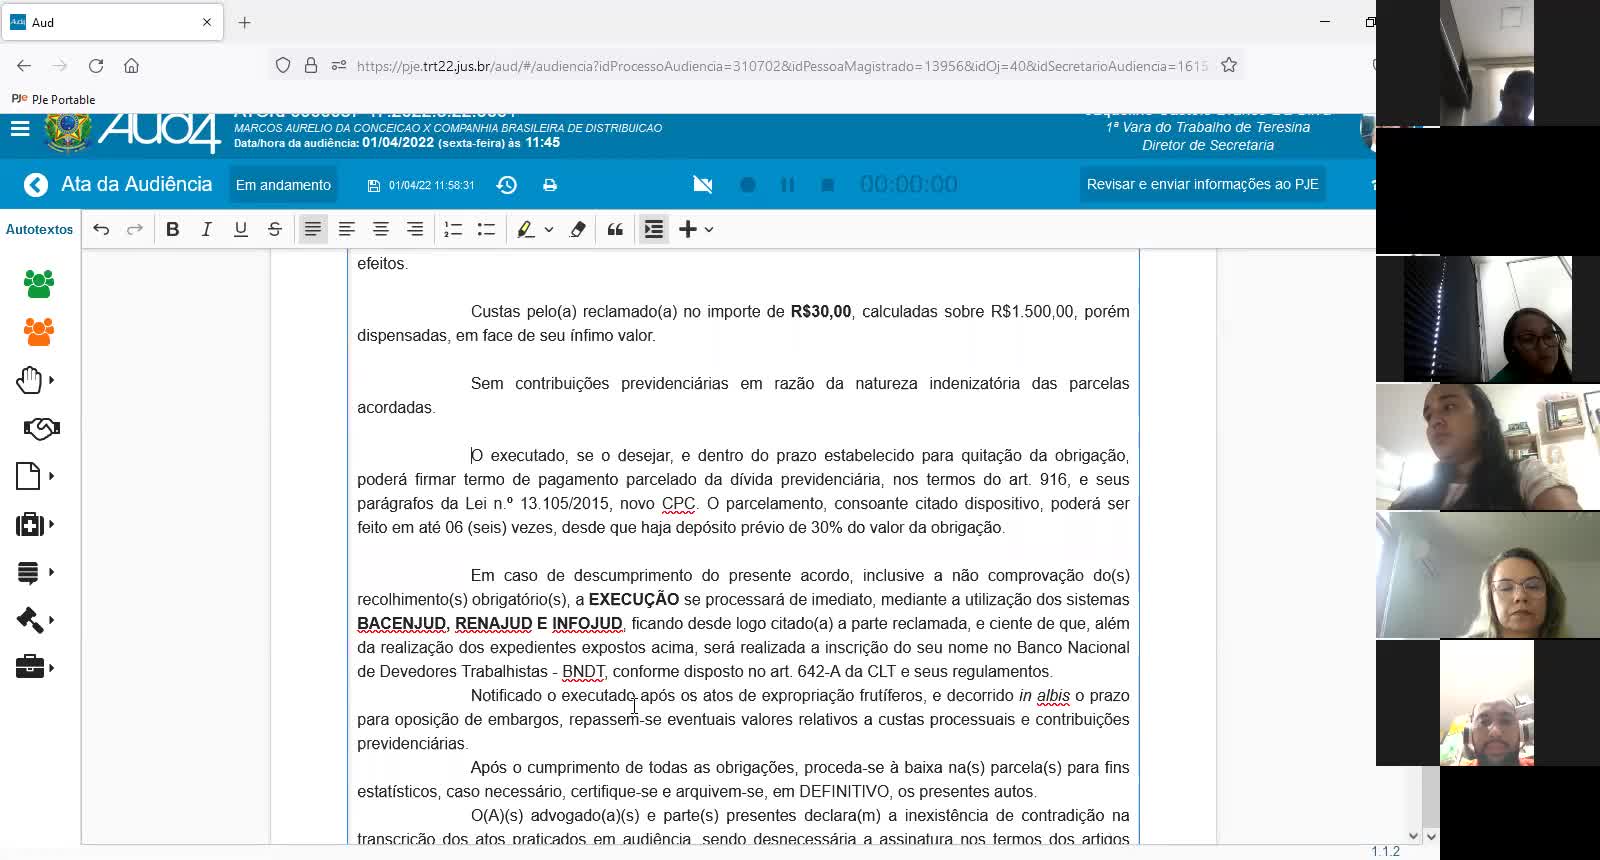Insert a bulleted list
Screen dimensions: 1600x860
[487, 229]
